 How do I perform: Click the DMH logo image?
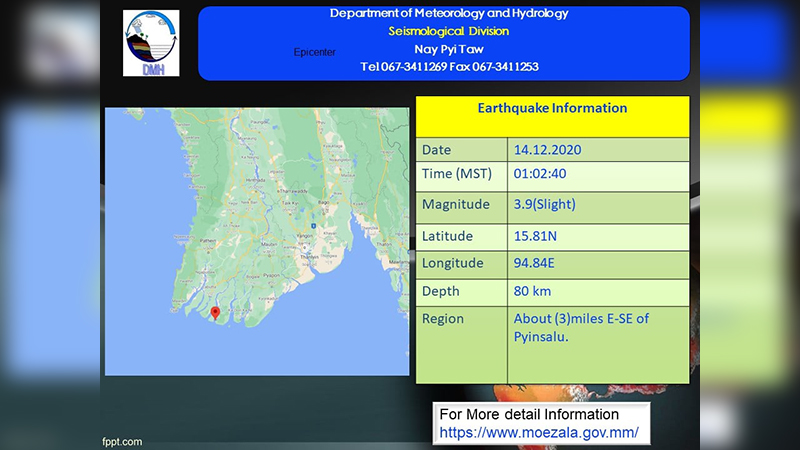point(151,43)
